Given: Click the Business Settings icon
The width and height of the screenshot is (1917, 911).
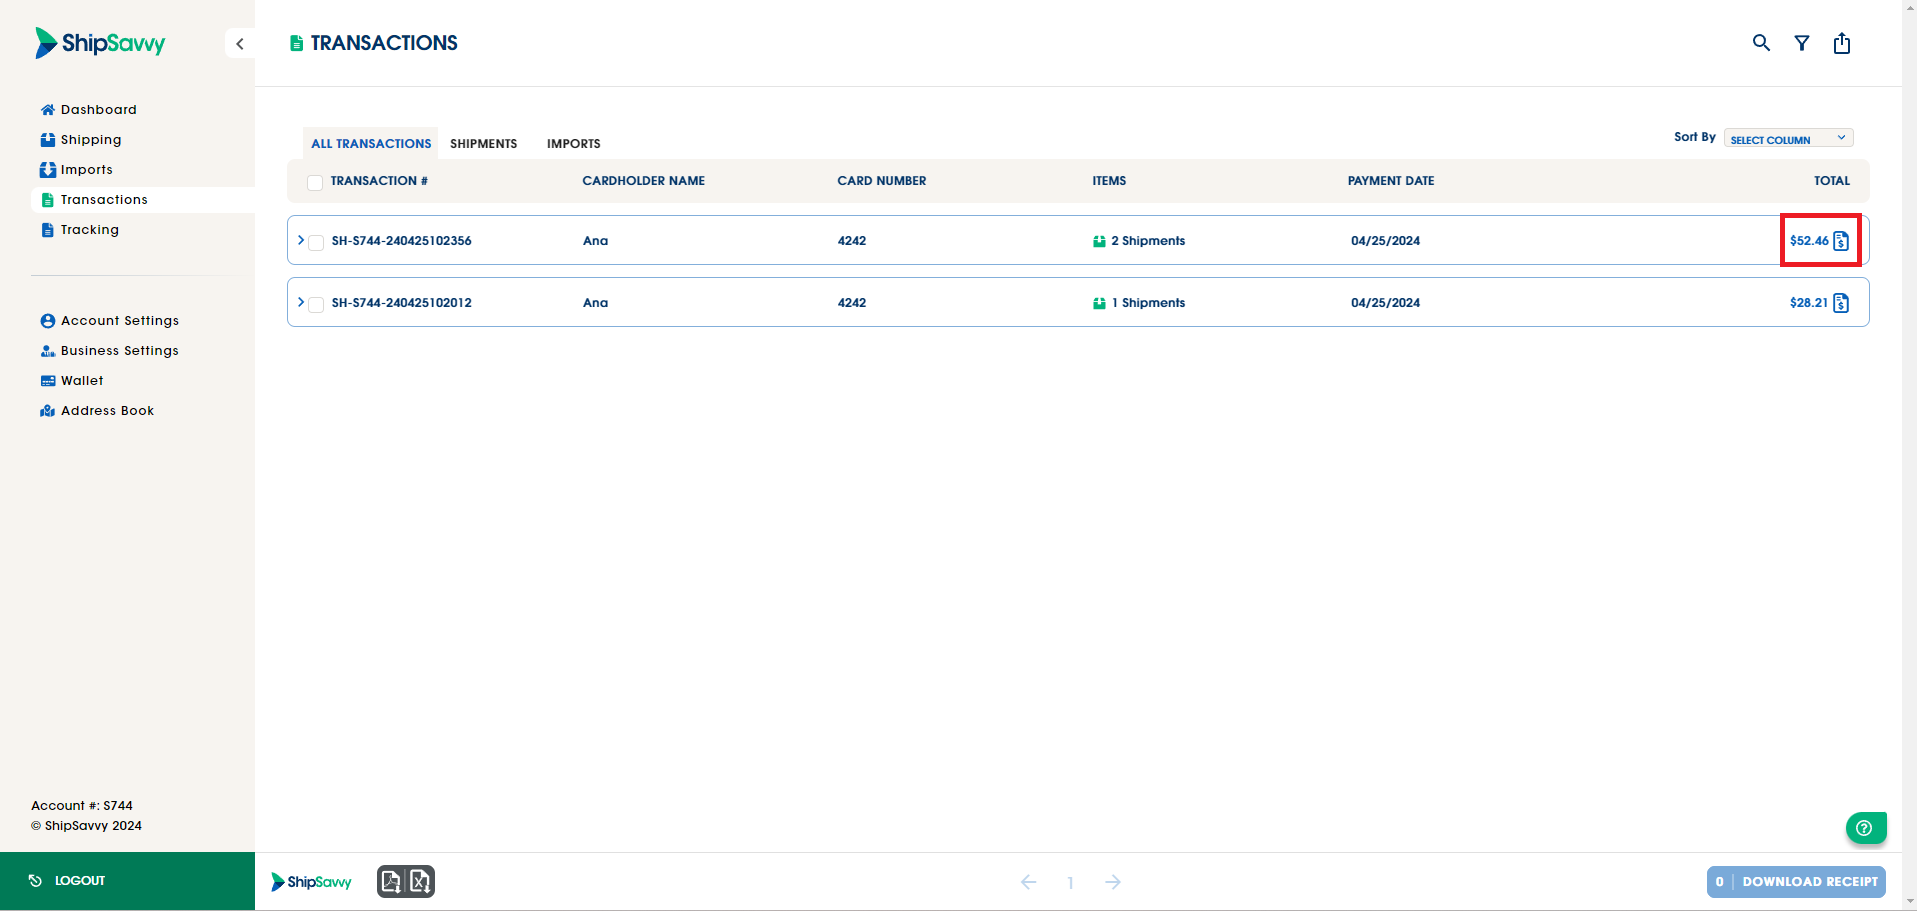Looking at the screenshot, I should [x=47, y=351].
